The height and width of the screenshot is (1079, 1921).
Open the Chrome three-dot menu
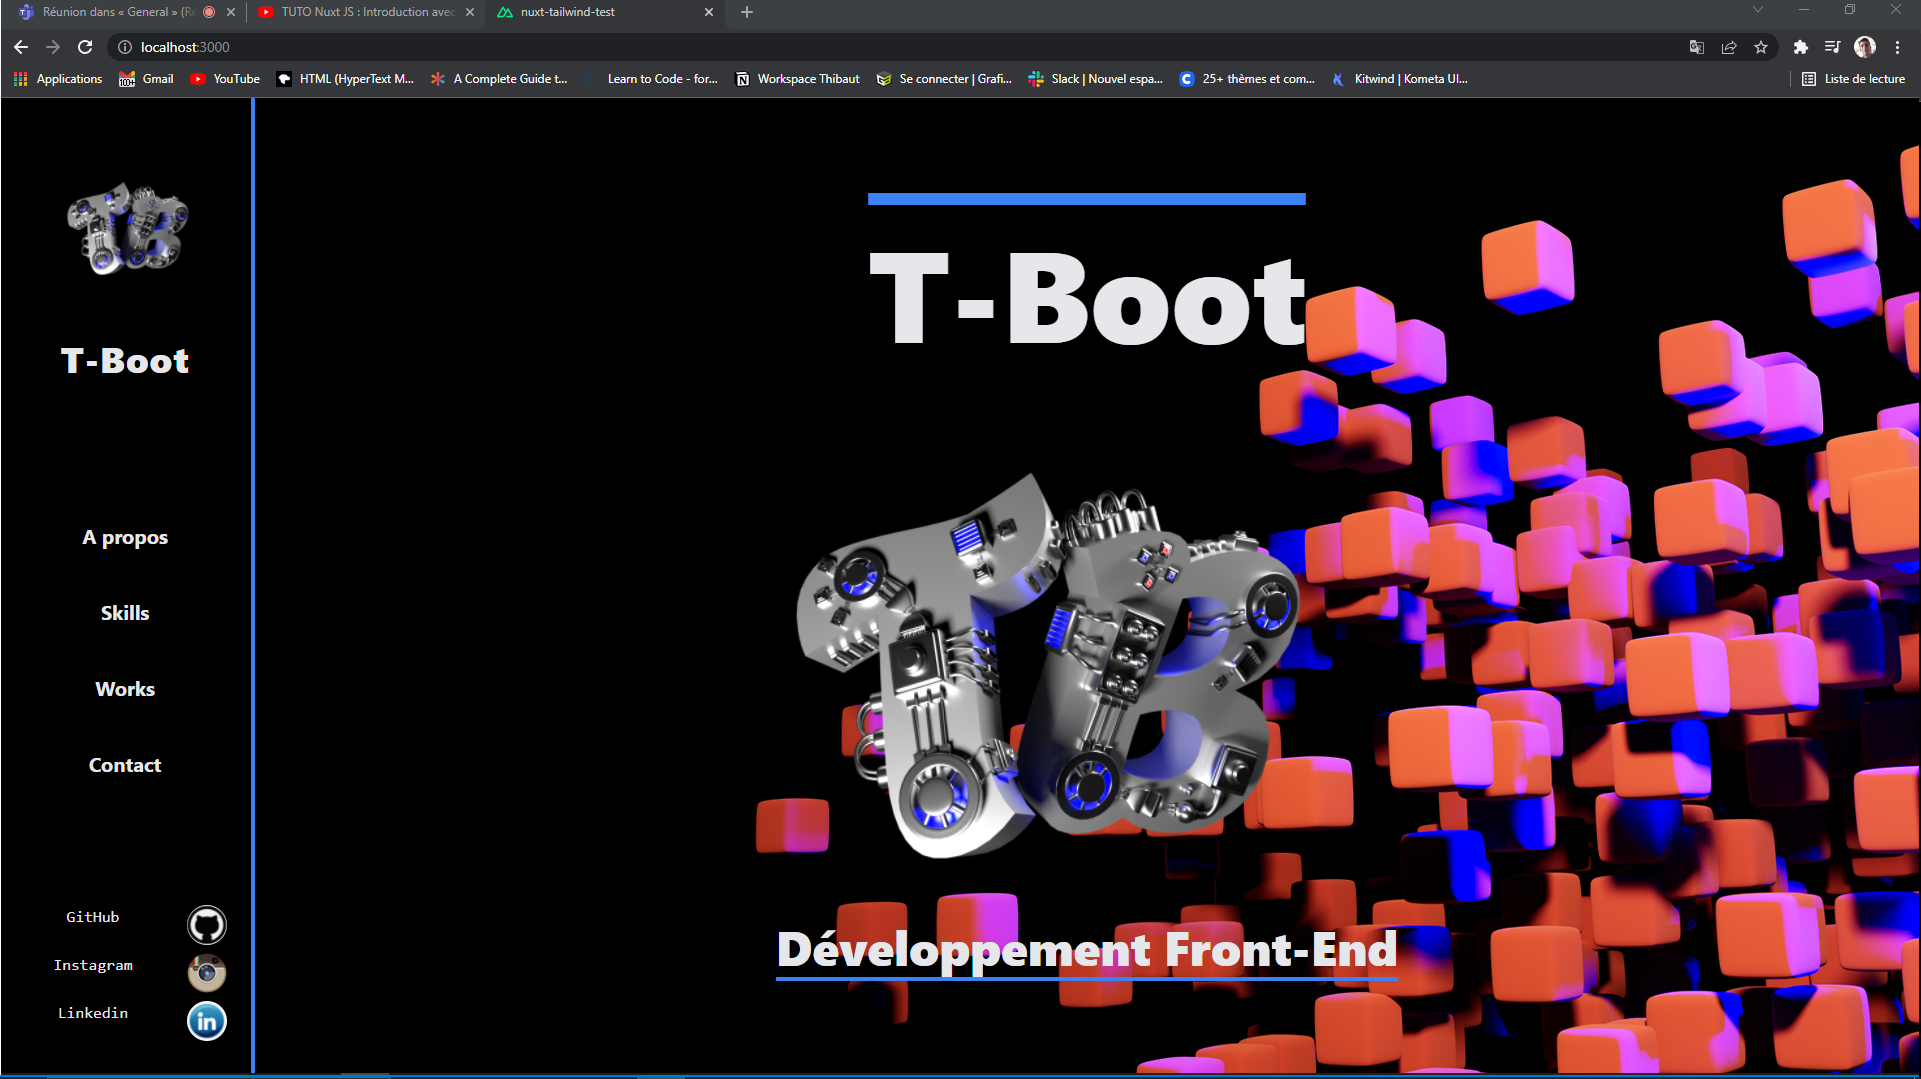pos(1897,47)
